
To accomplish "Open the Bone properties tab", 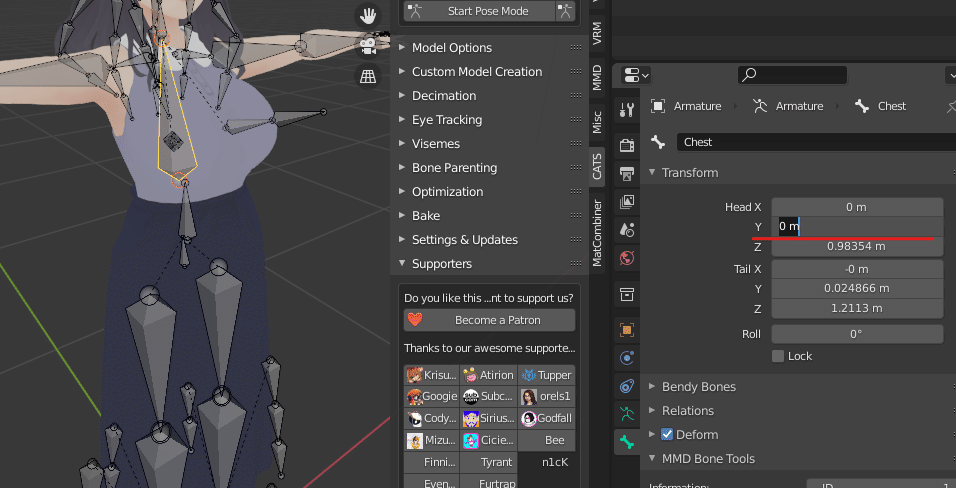I will click(x=627, y=442).
